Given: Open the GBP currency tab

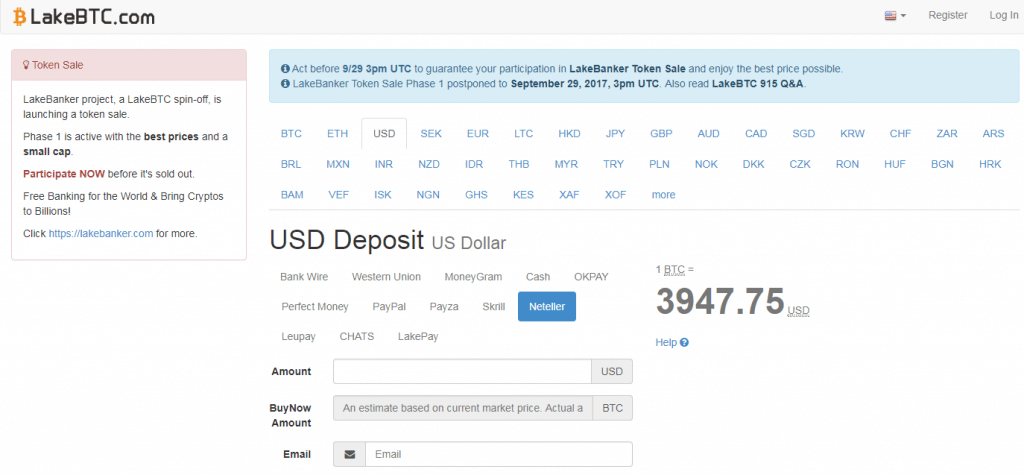Looking at the screenshot, I should coord(661,133).
